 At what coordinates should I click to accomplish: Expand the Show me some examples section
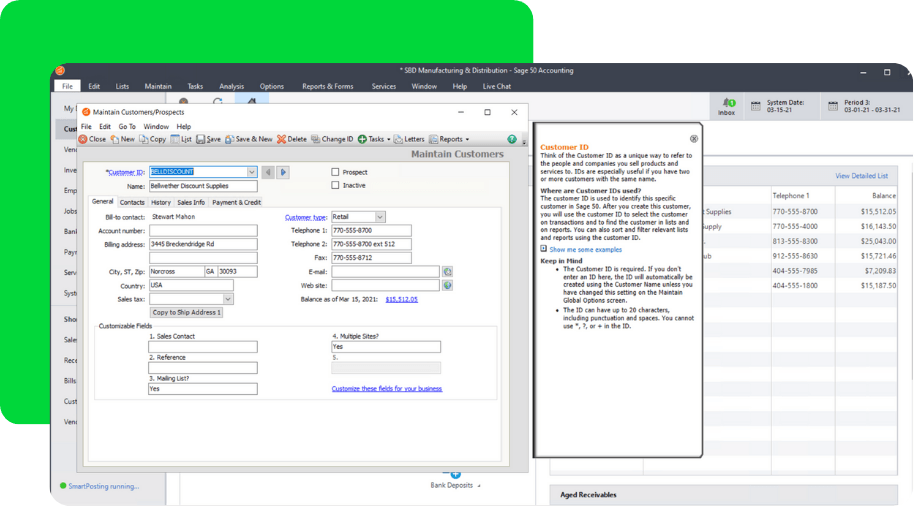tap(544, 250)
